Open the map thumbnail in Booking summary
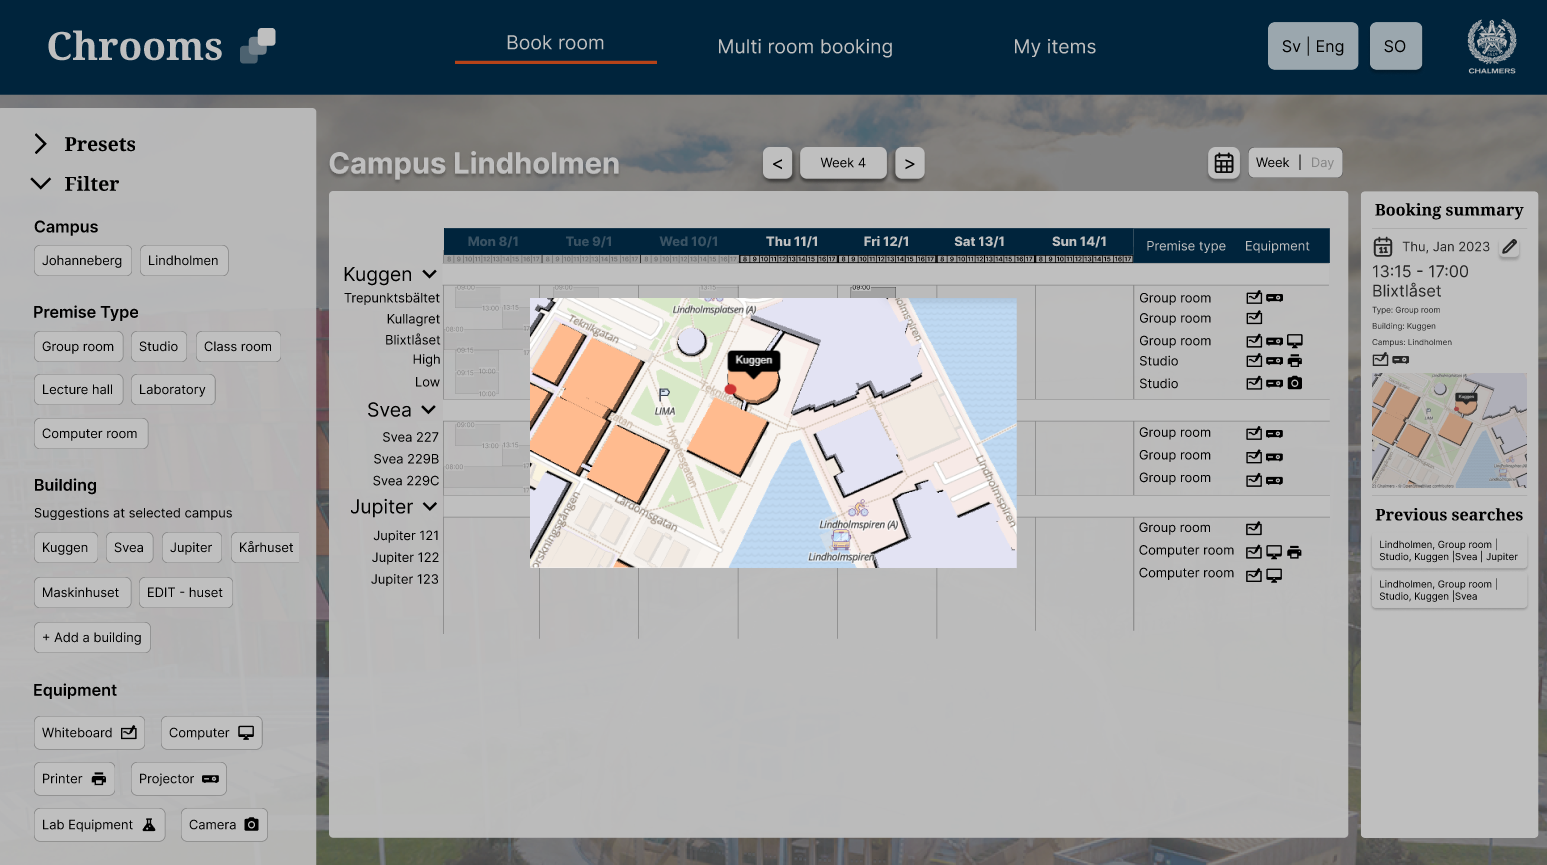Screen dimensions: 1547x865 click(x=1449, y=430)
